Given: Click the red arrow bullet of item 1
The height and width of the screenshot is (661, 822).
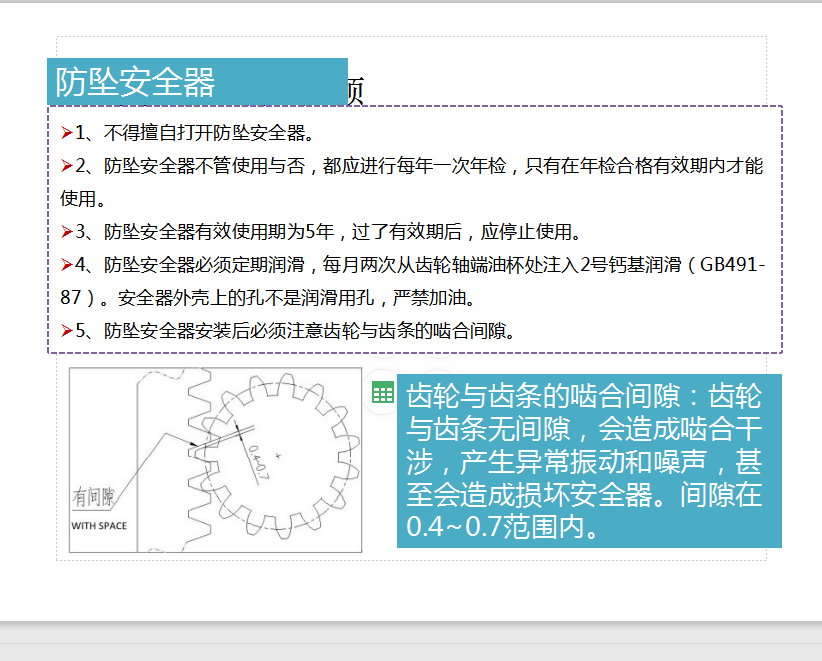Looking at the screenshot, I should (x=66, y=132).
